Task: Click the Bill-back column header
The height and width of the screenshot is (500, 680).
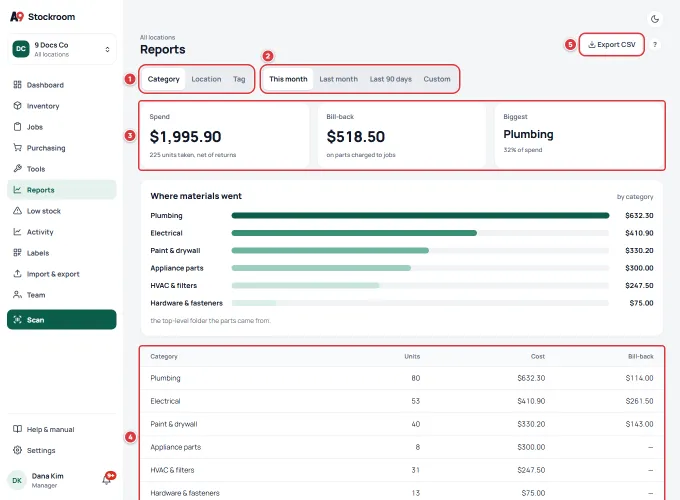Action: click(641, 356)
